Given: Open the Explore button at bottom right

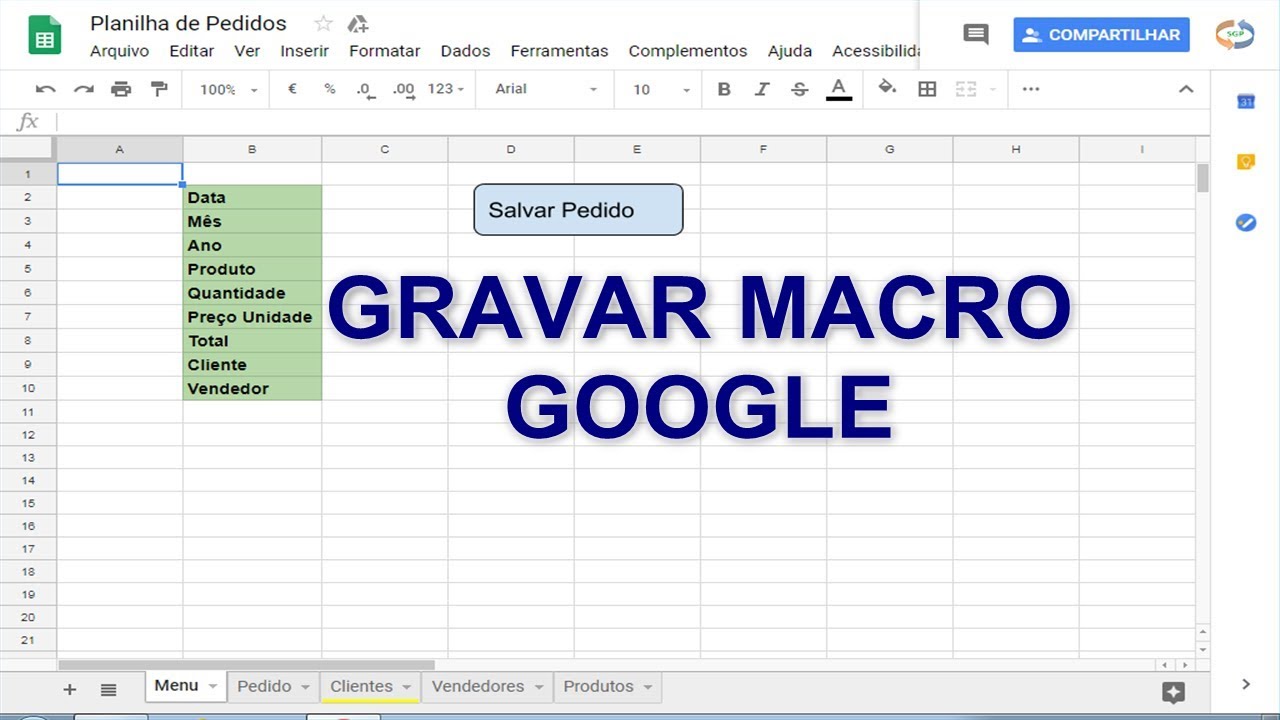Looking at the screenshot, I should pyautogui.click(x=1173, y=692).
